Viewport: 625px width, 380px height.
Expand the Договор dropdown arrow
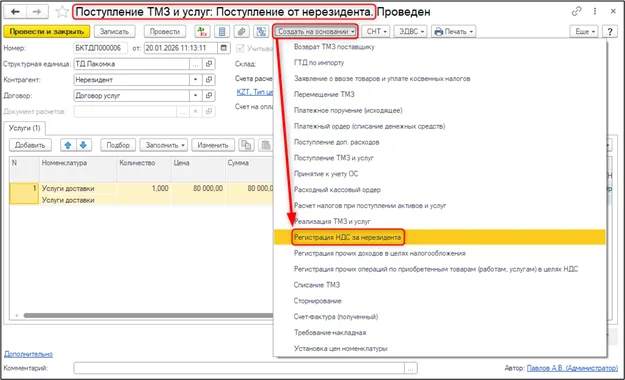(195, 96)
